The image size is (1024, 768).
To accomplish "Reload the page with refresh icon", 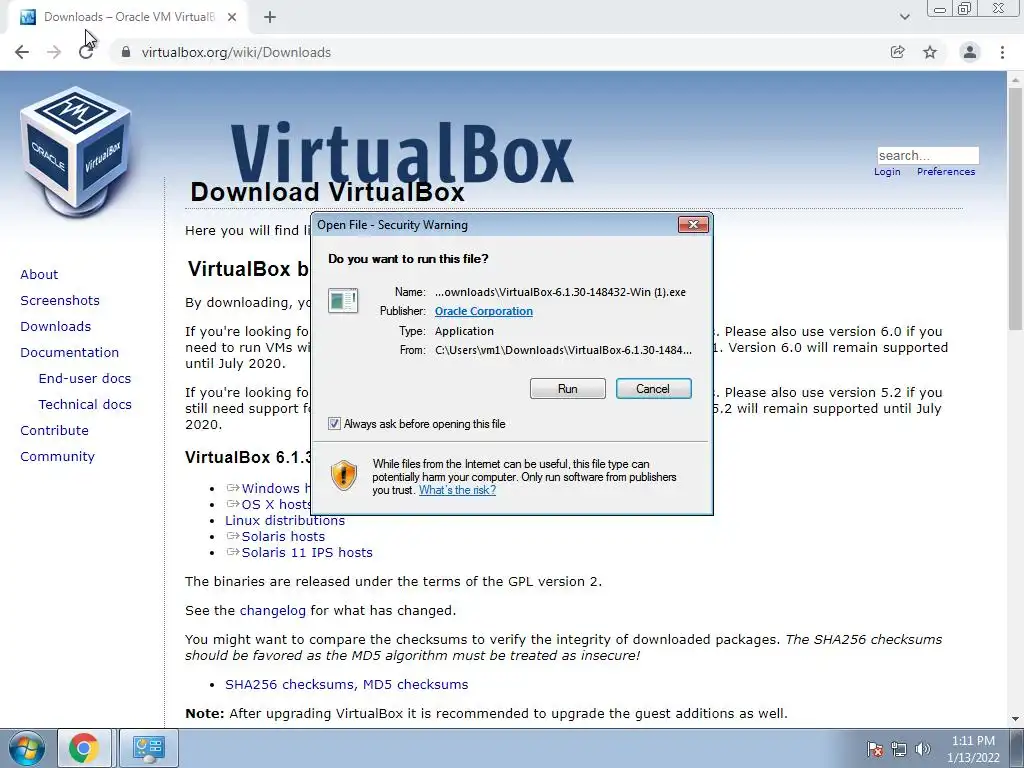I will [x=86, y=52].
